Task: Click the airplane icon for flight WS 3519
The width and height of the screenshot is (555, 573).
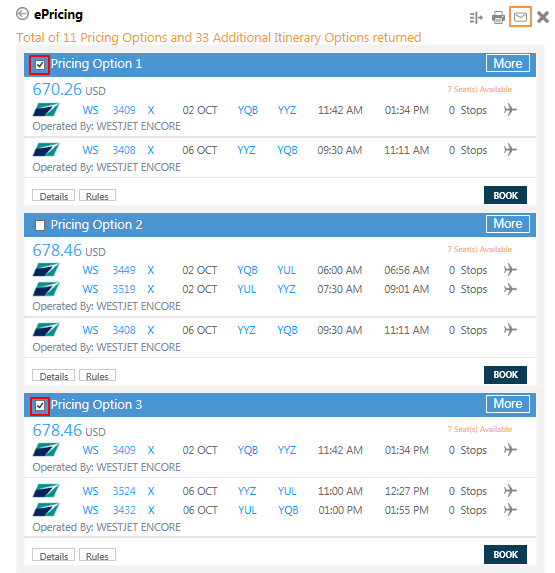Action: (x=510, y=289)
